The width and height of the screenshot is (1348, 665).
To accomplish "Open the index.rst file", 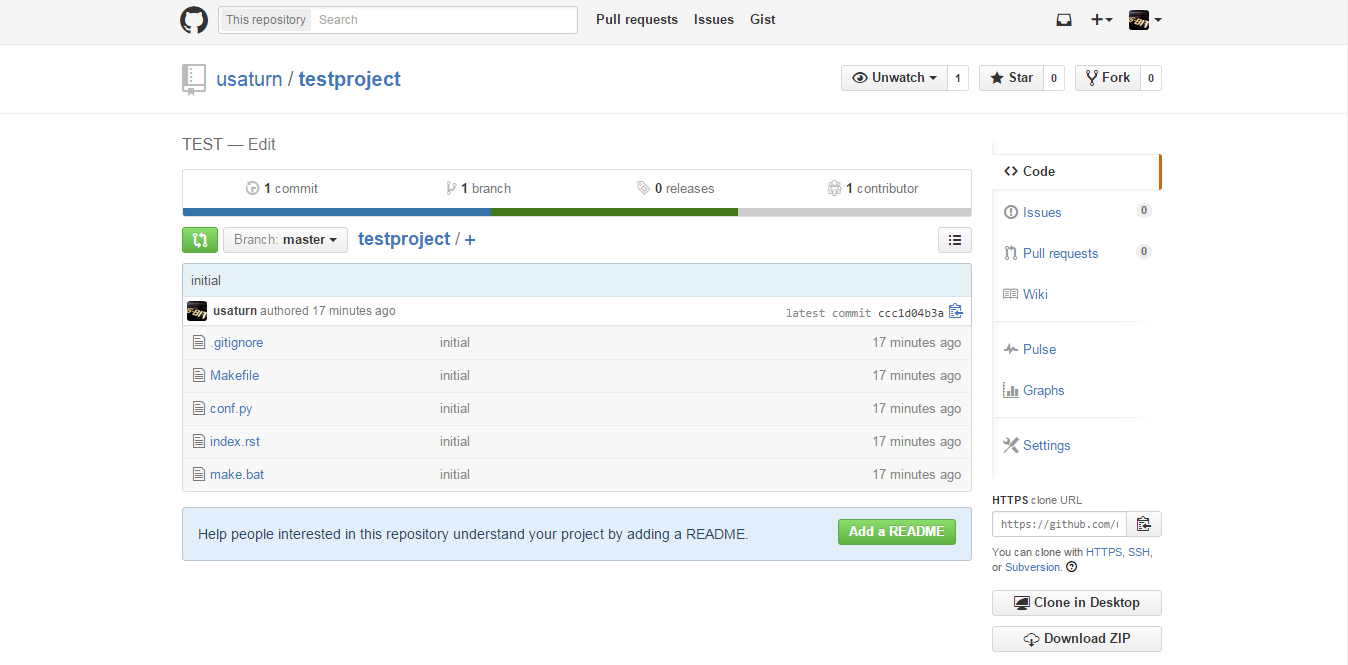I will tap(235, 441).
